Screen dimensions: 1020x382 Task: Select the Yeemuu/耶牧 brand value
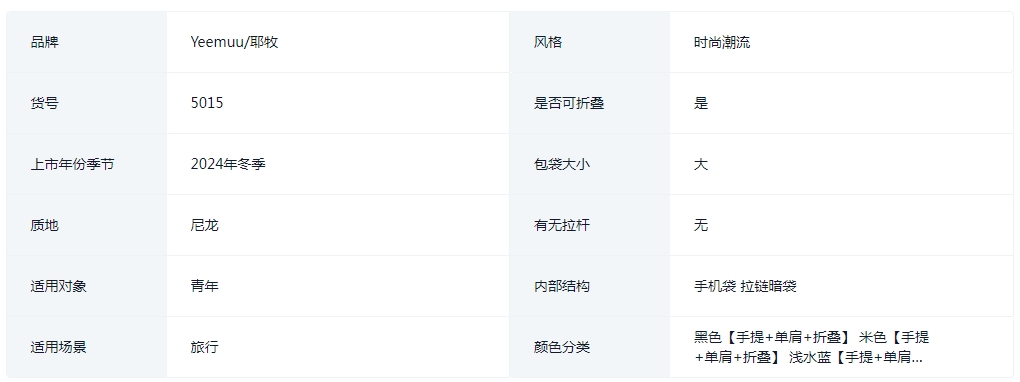click(234, 42)
